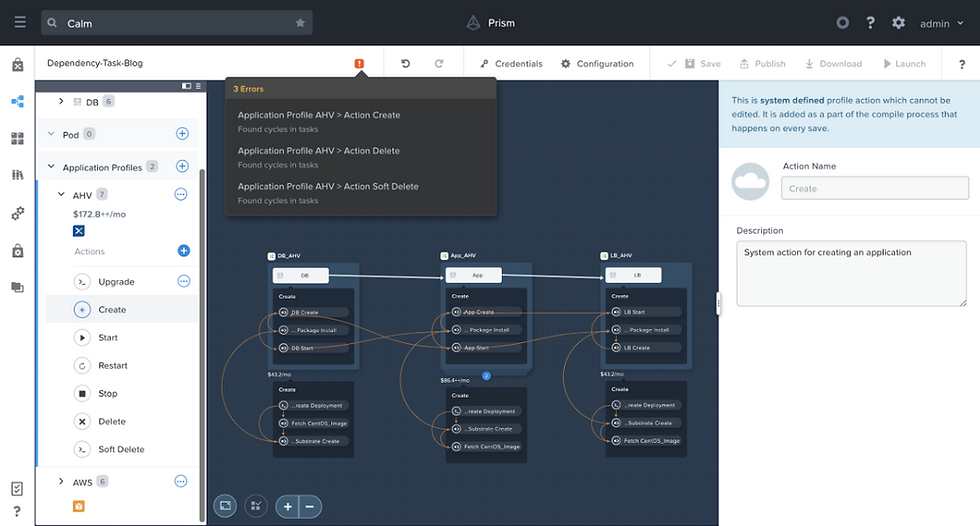Click the red error indicator icon
Image resolution: width=980 pixels, height=526 pixels.
pyautogui.click(x=359, y=64)
